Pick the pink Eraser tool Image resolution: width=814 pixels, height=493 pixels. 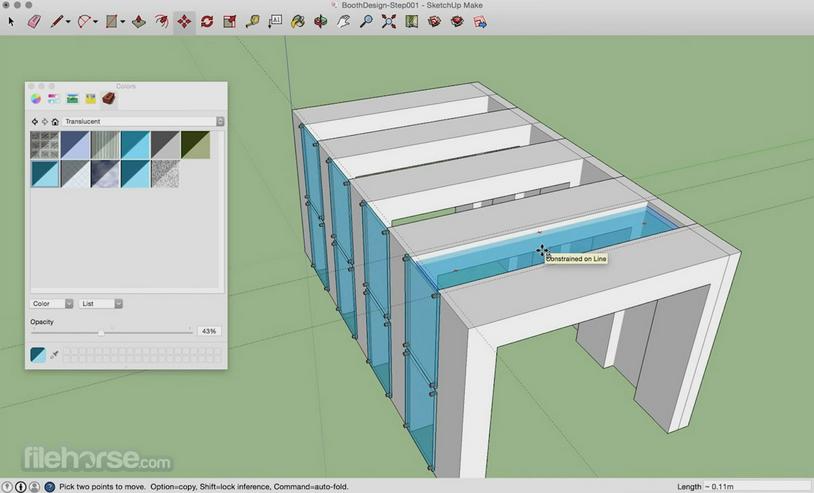click(34, 22)
